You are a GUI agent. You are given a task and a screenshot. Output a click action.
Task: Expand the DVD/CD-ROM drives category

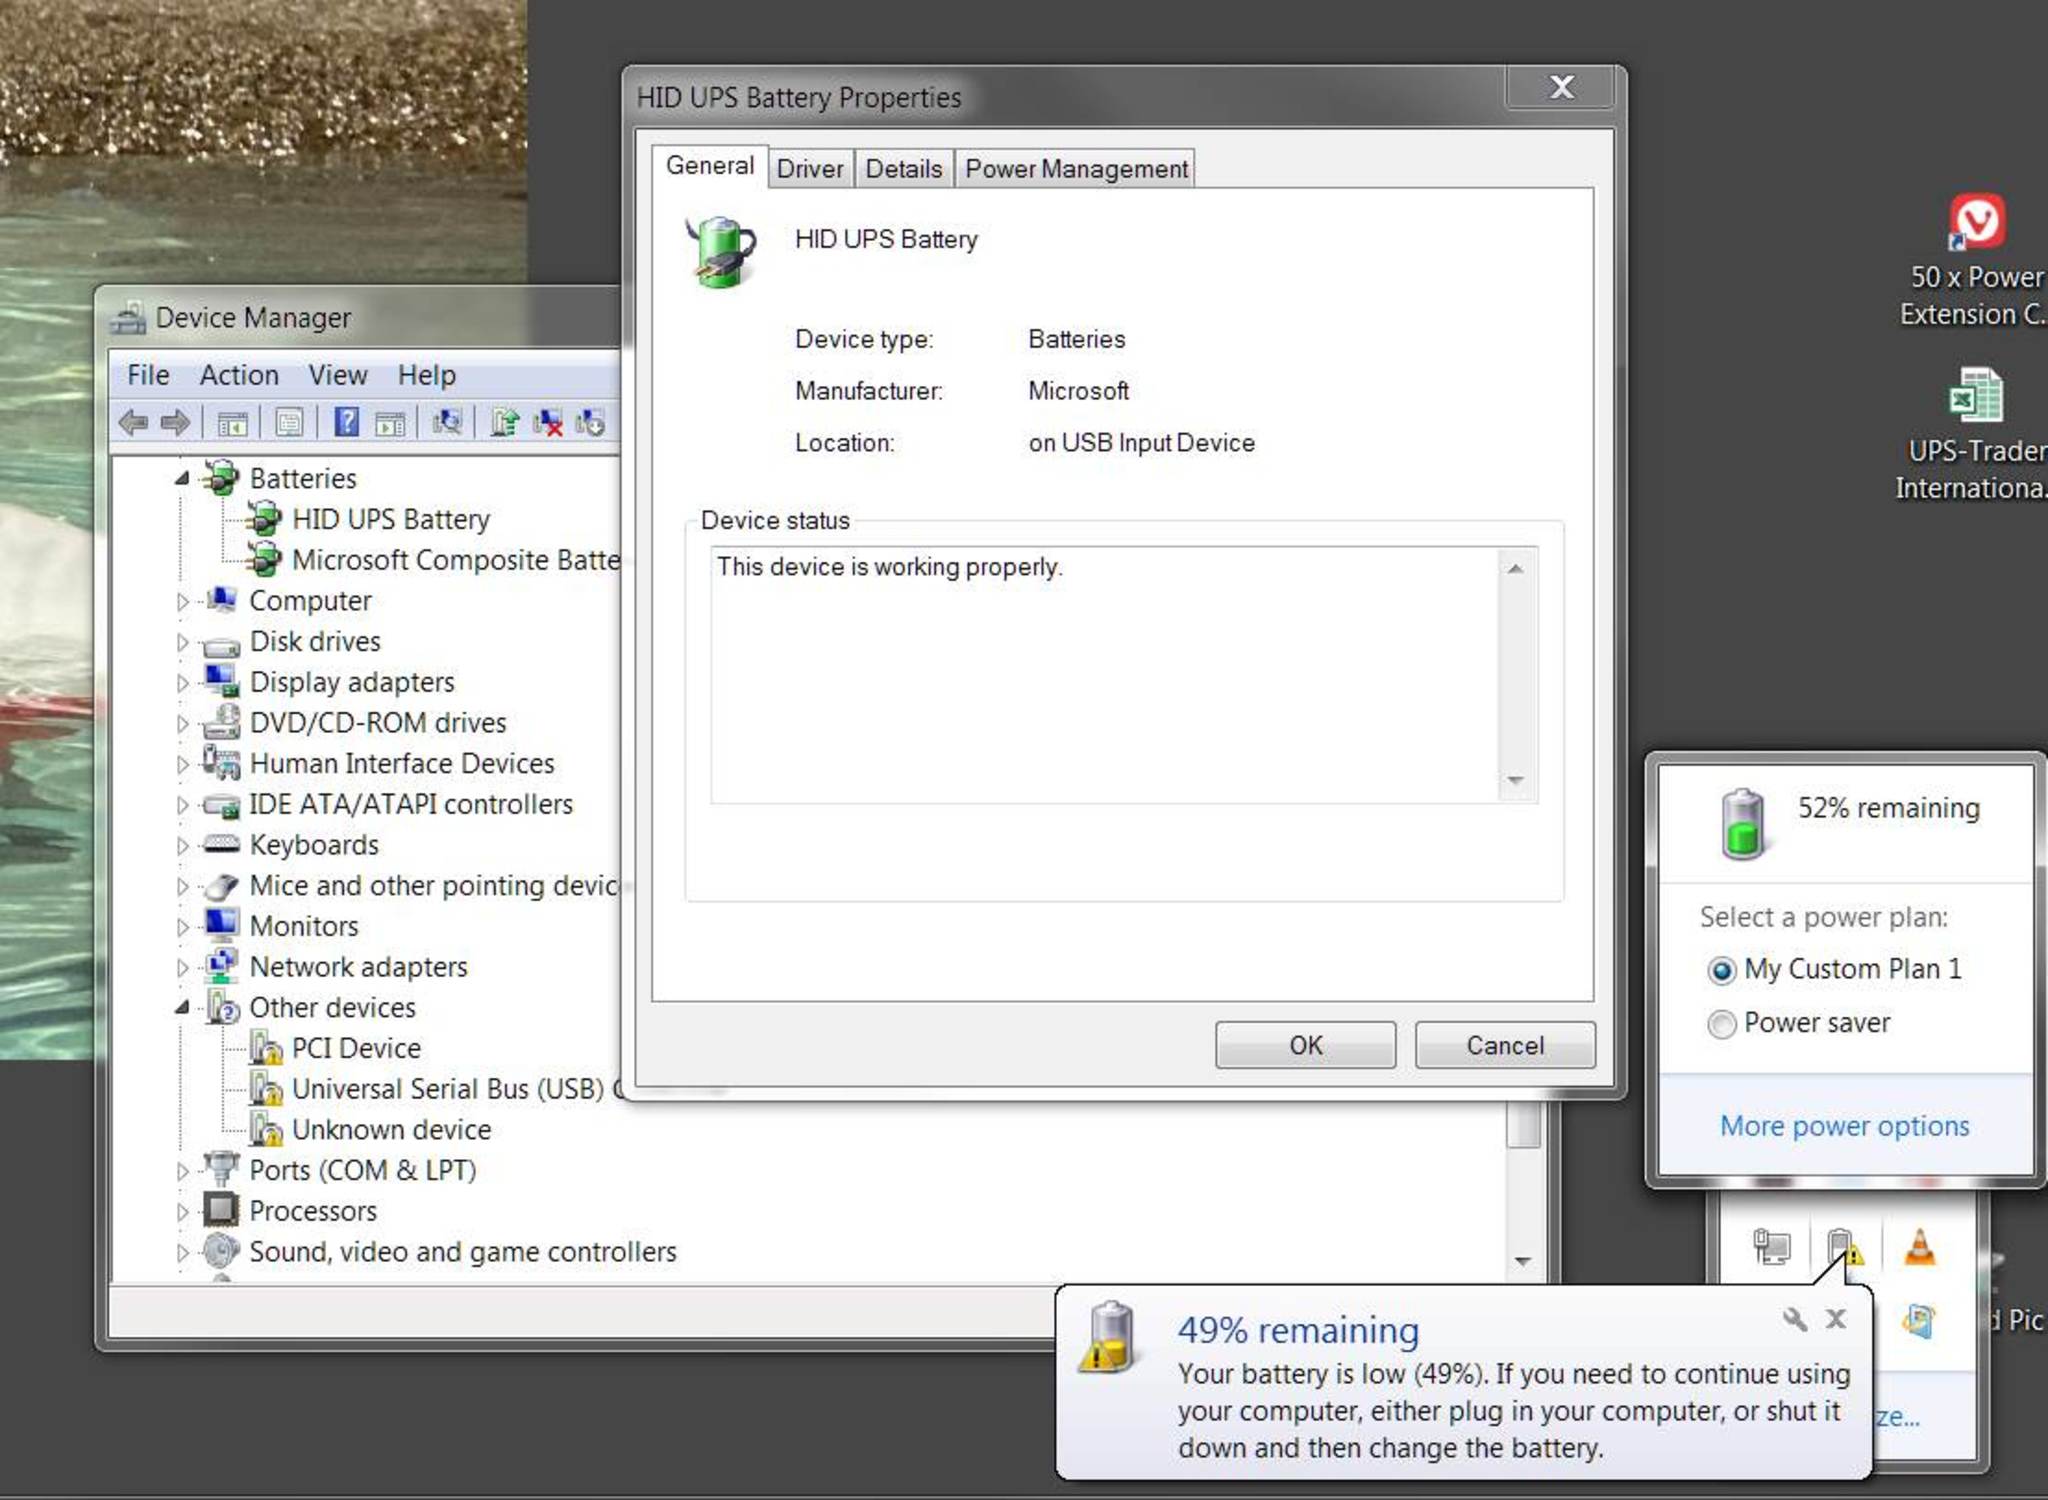[182, 723]
